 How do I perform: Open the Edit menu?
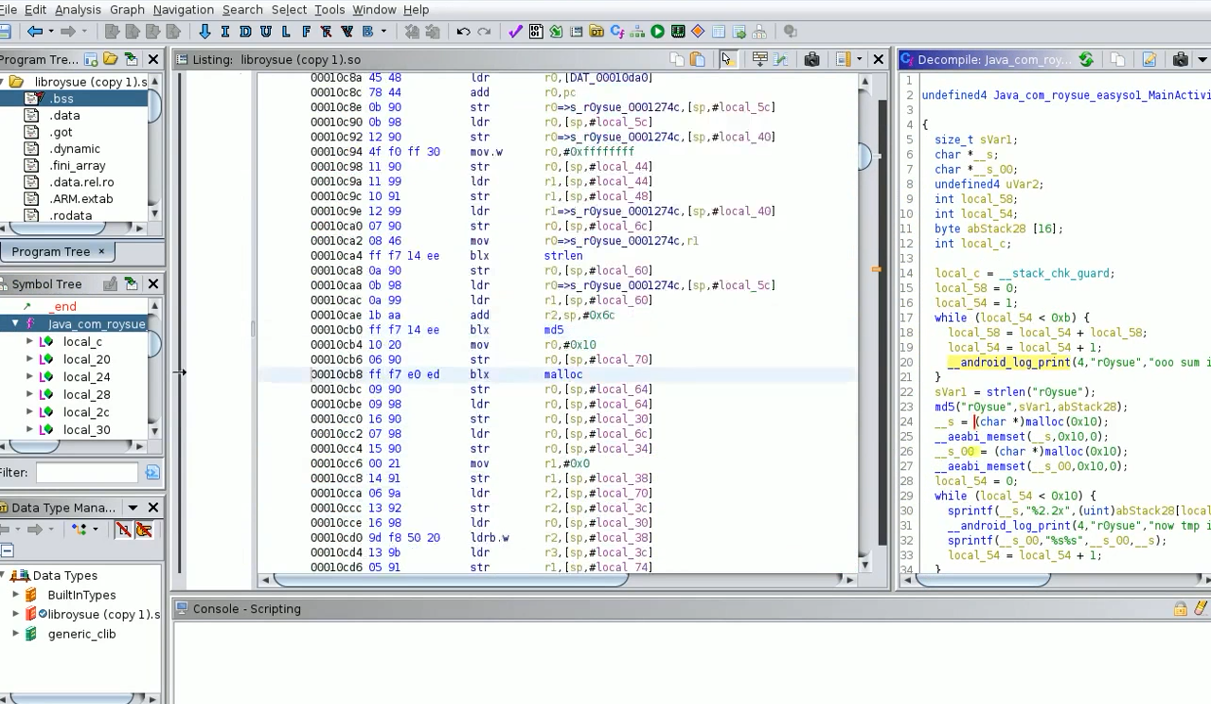(35, 9)
